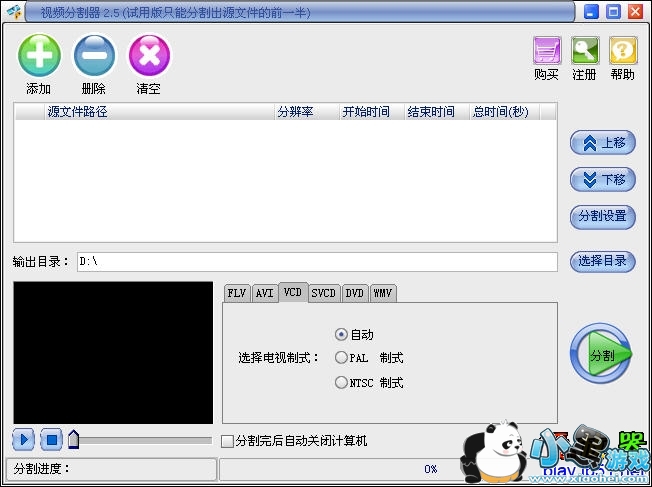Switch to the FLV tab
Viewport: 652px width, 487px height.
237,294
